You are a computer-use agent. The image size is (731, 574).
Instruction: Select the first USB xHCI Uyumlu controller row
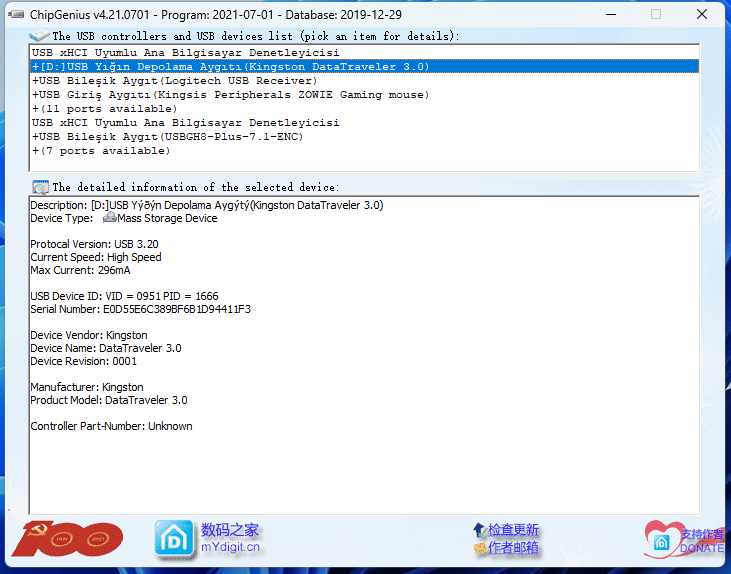pos(365,52)
